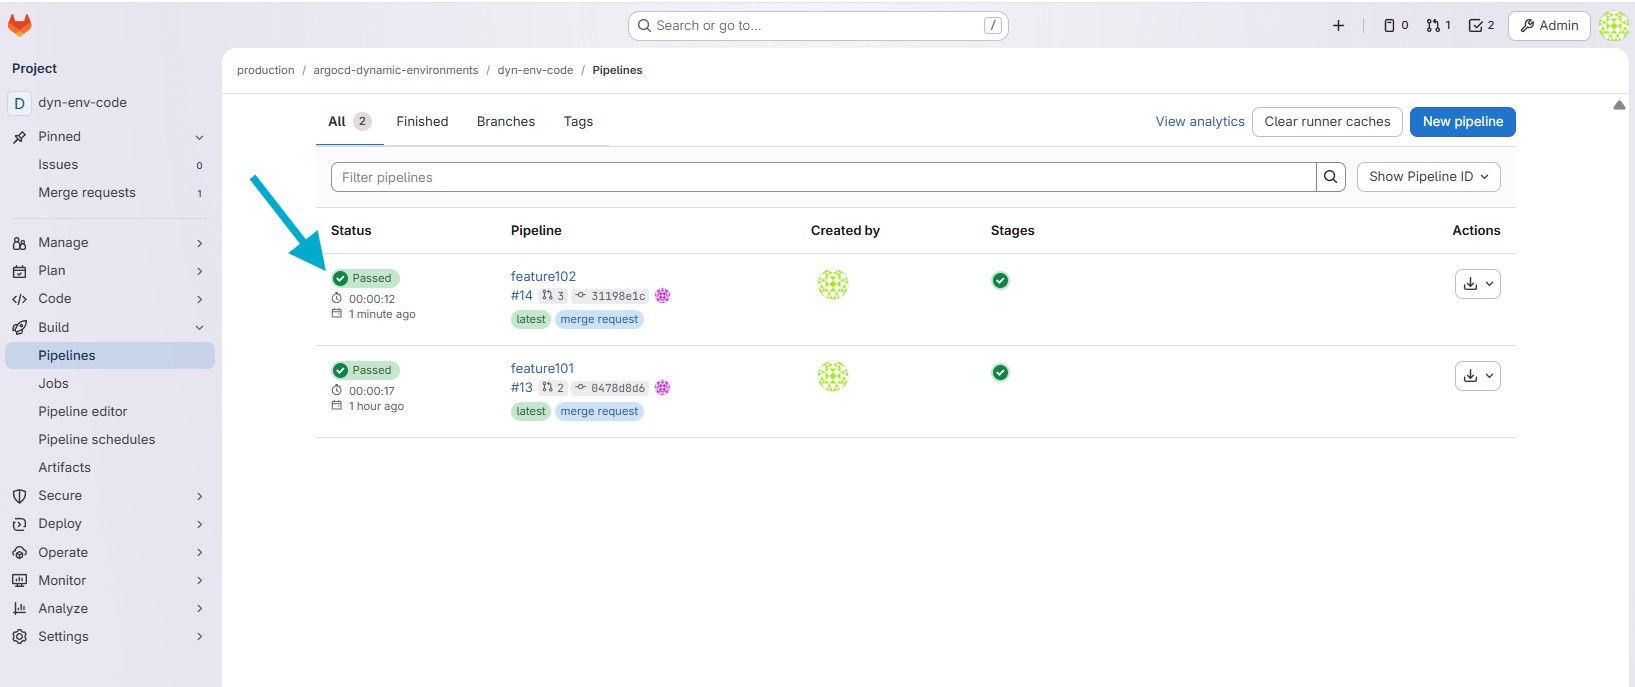Screen dimensions: 1635x687
Task: Click the Clear runner caches button
Action: tap(1327, 122)
